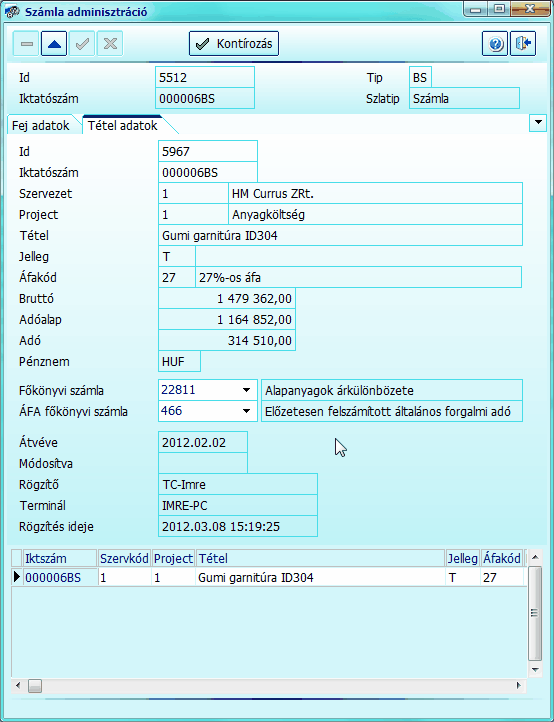Click the blue up-arrow toolbar icon
This screenshot has height=722, width=554.
(54, 44)
